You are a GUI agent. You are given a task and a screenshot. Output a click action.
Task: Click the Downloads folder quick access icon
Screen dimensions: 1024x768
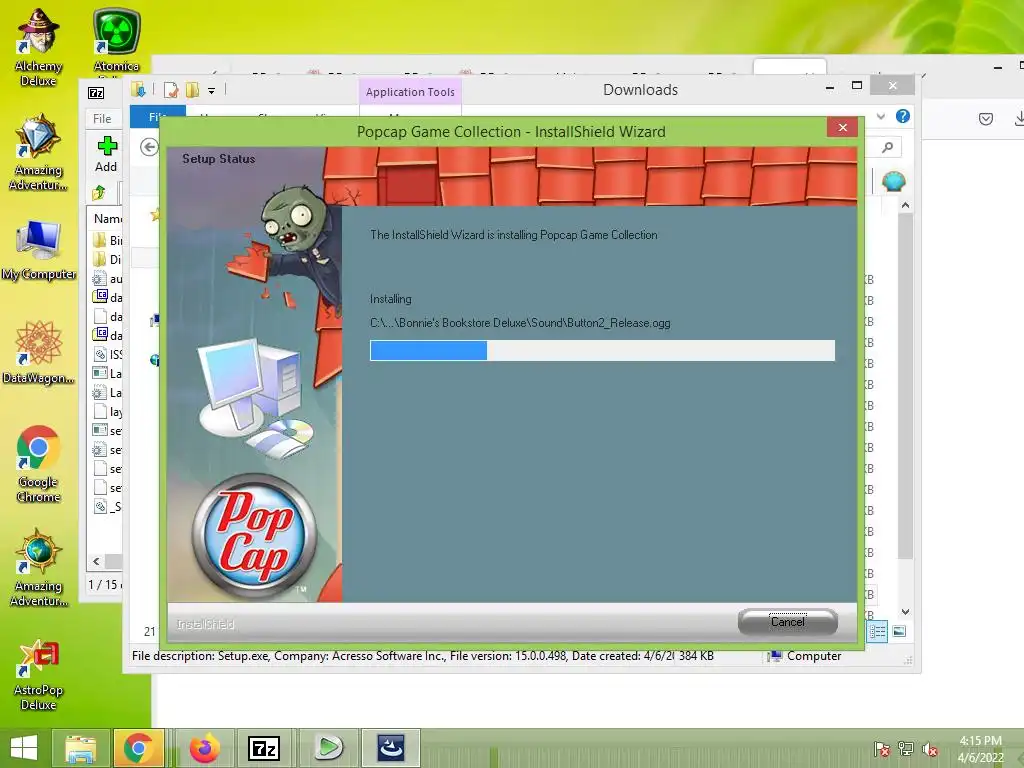pyautogui.click(x=138, y=90)
